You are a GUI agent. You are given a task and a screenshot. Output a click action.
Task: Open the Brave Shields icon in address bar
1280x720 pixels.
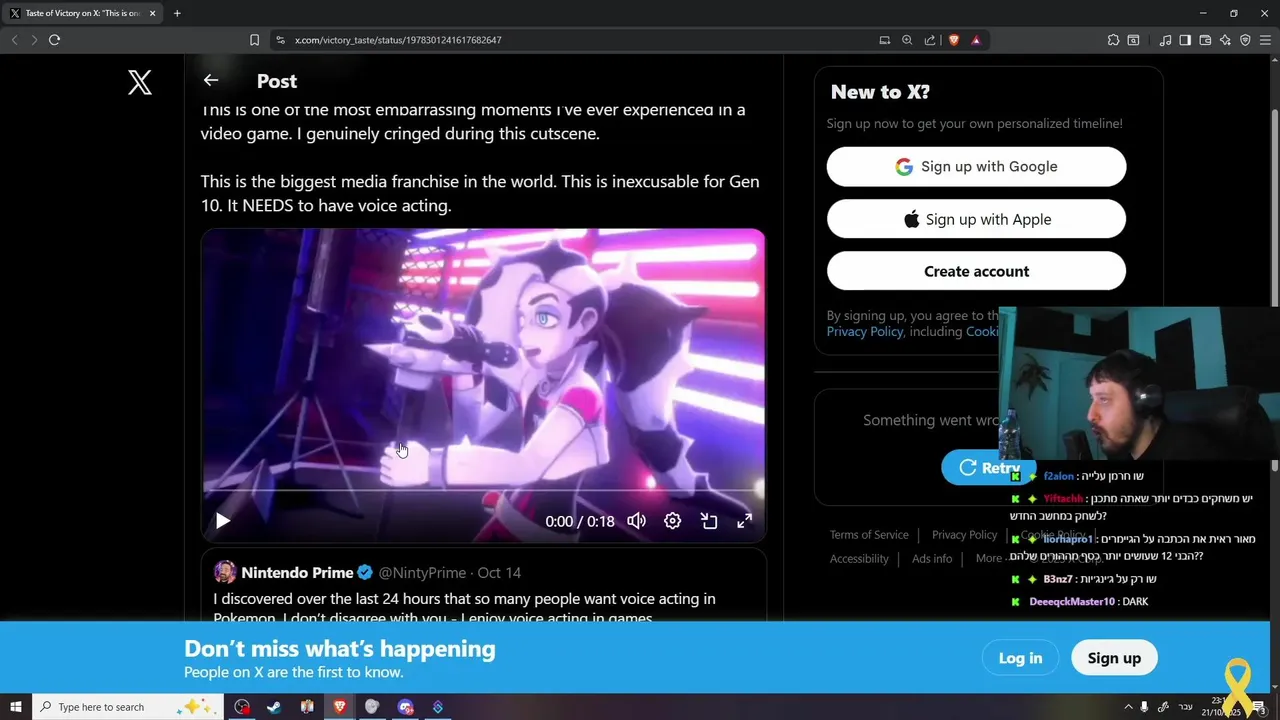point(954,40)
